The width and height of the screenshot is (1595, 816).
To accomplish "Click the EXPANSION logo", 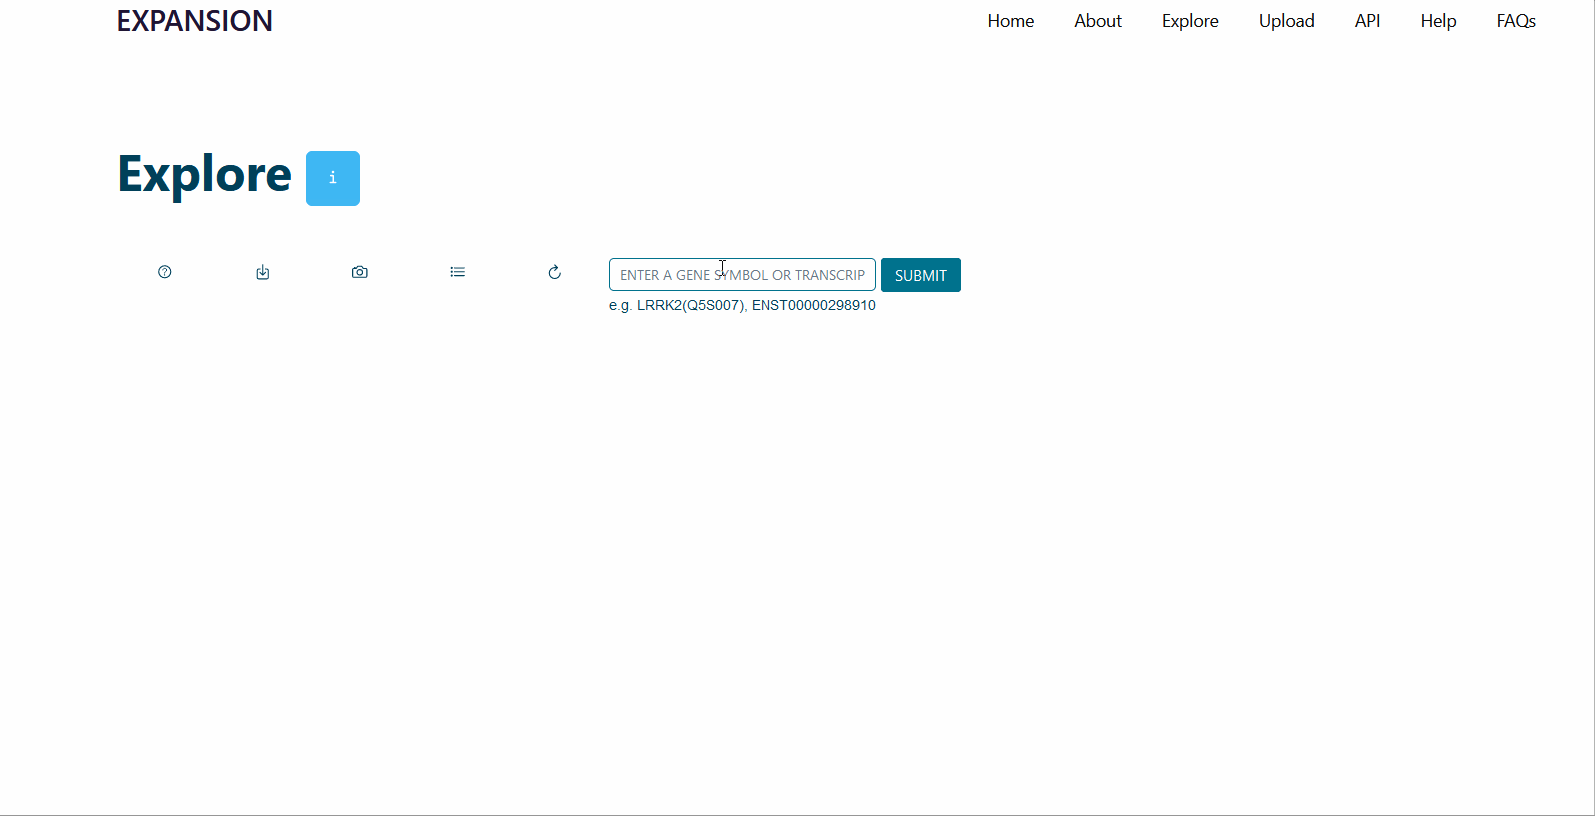I will coord(194,21).
